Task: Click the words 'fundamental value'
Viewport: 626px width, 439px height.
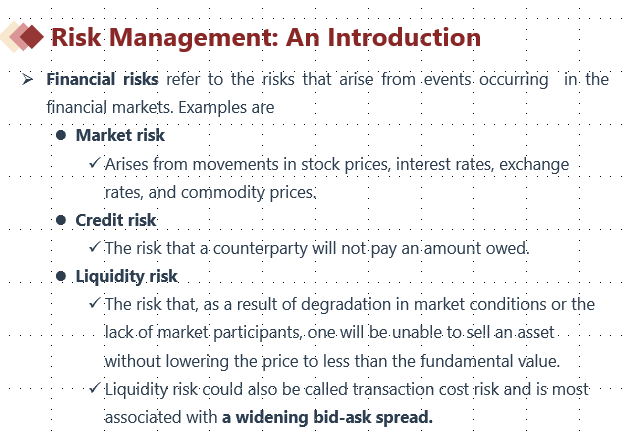Action: (488, 361)
